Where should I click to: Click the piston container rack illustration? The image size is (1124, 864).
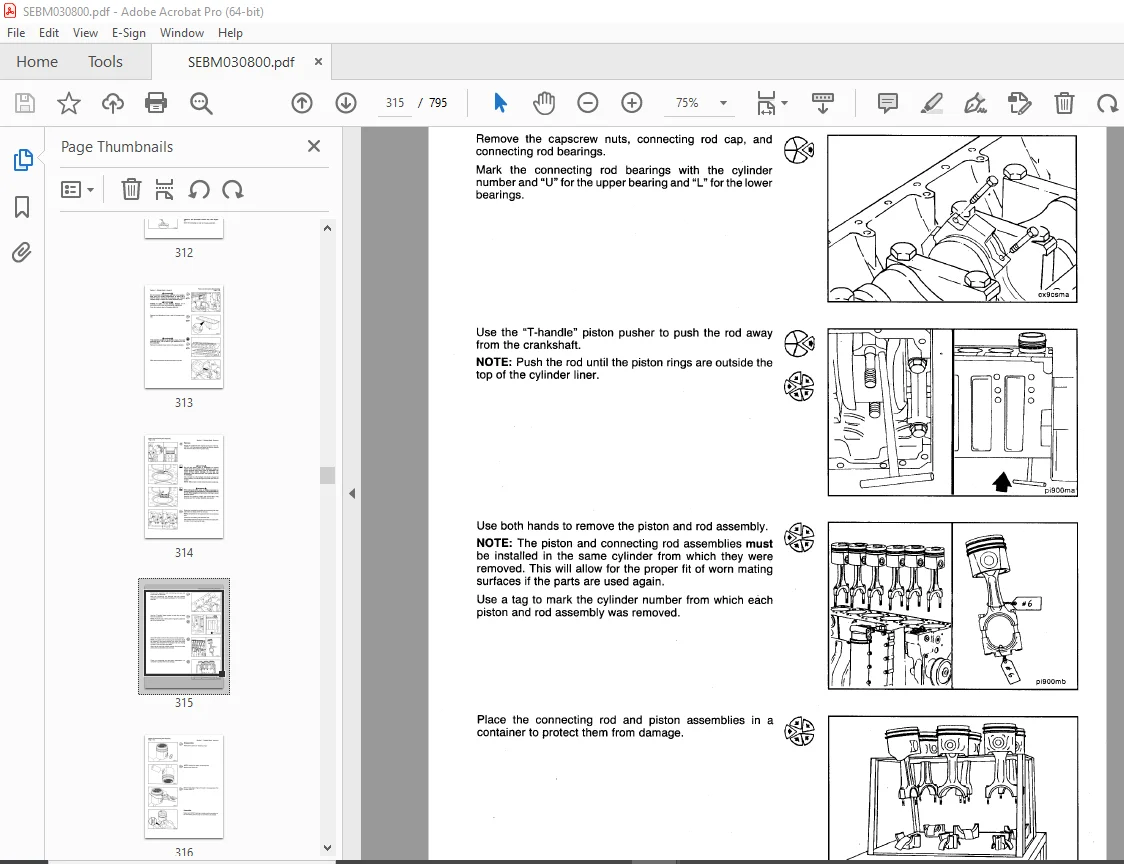[953, 788]
